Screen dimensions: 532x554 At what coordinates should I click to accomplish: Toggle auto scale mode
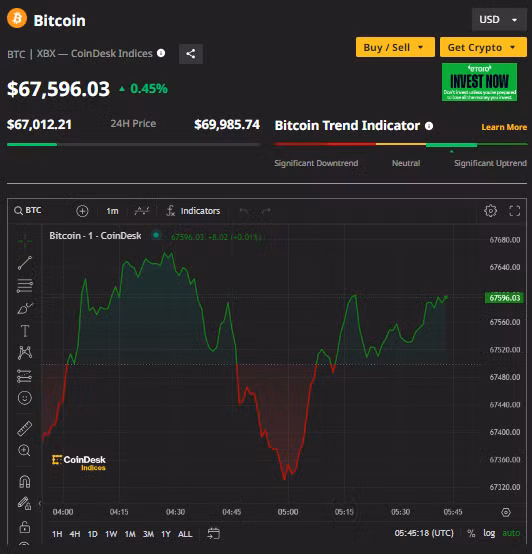coord(511,533)
